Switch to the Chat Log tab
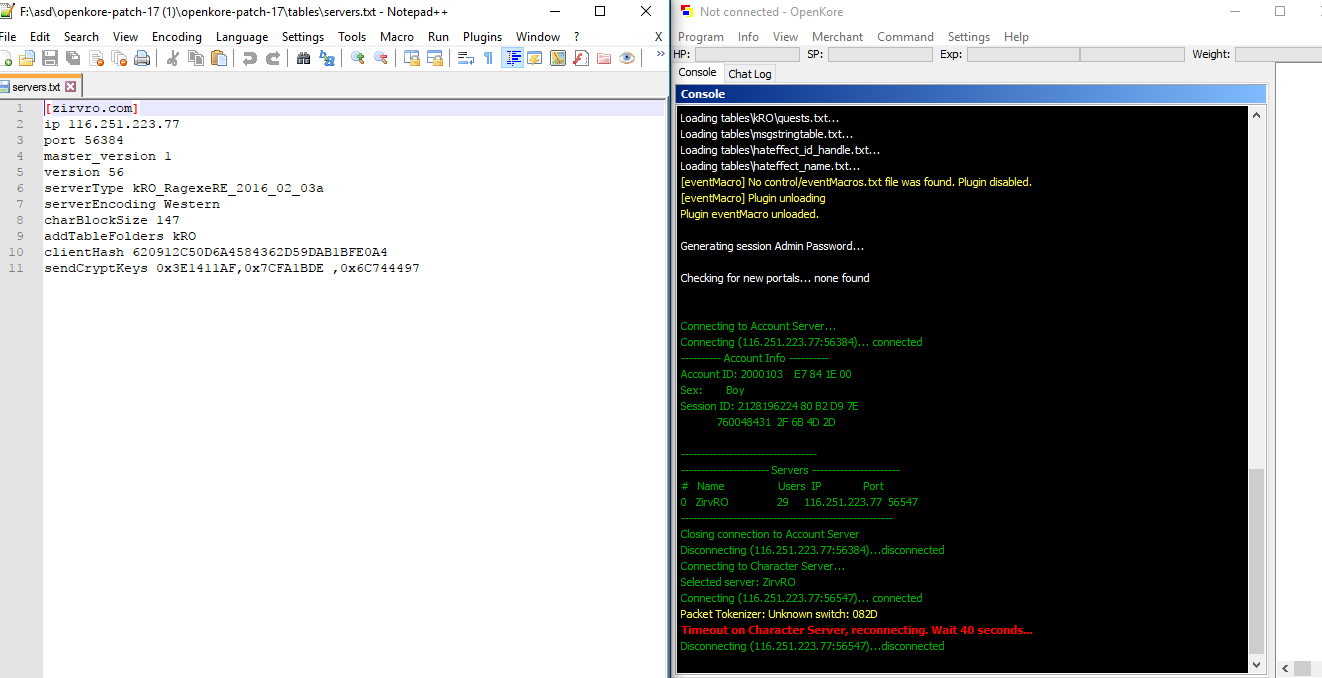 coord(749,73)
